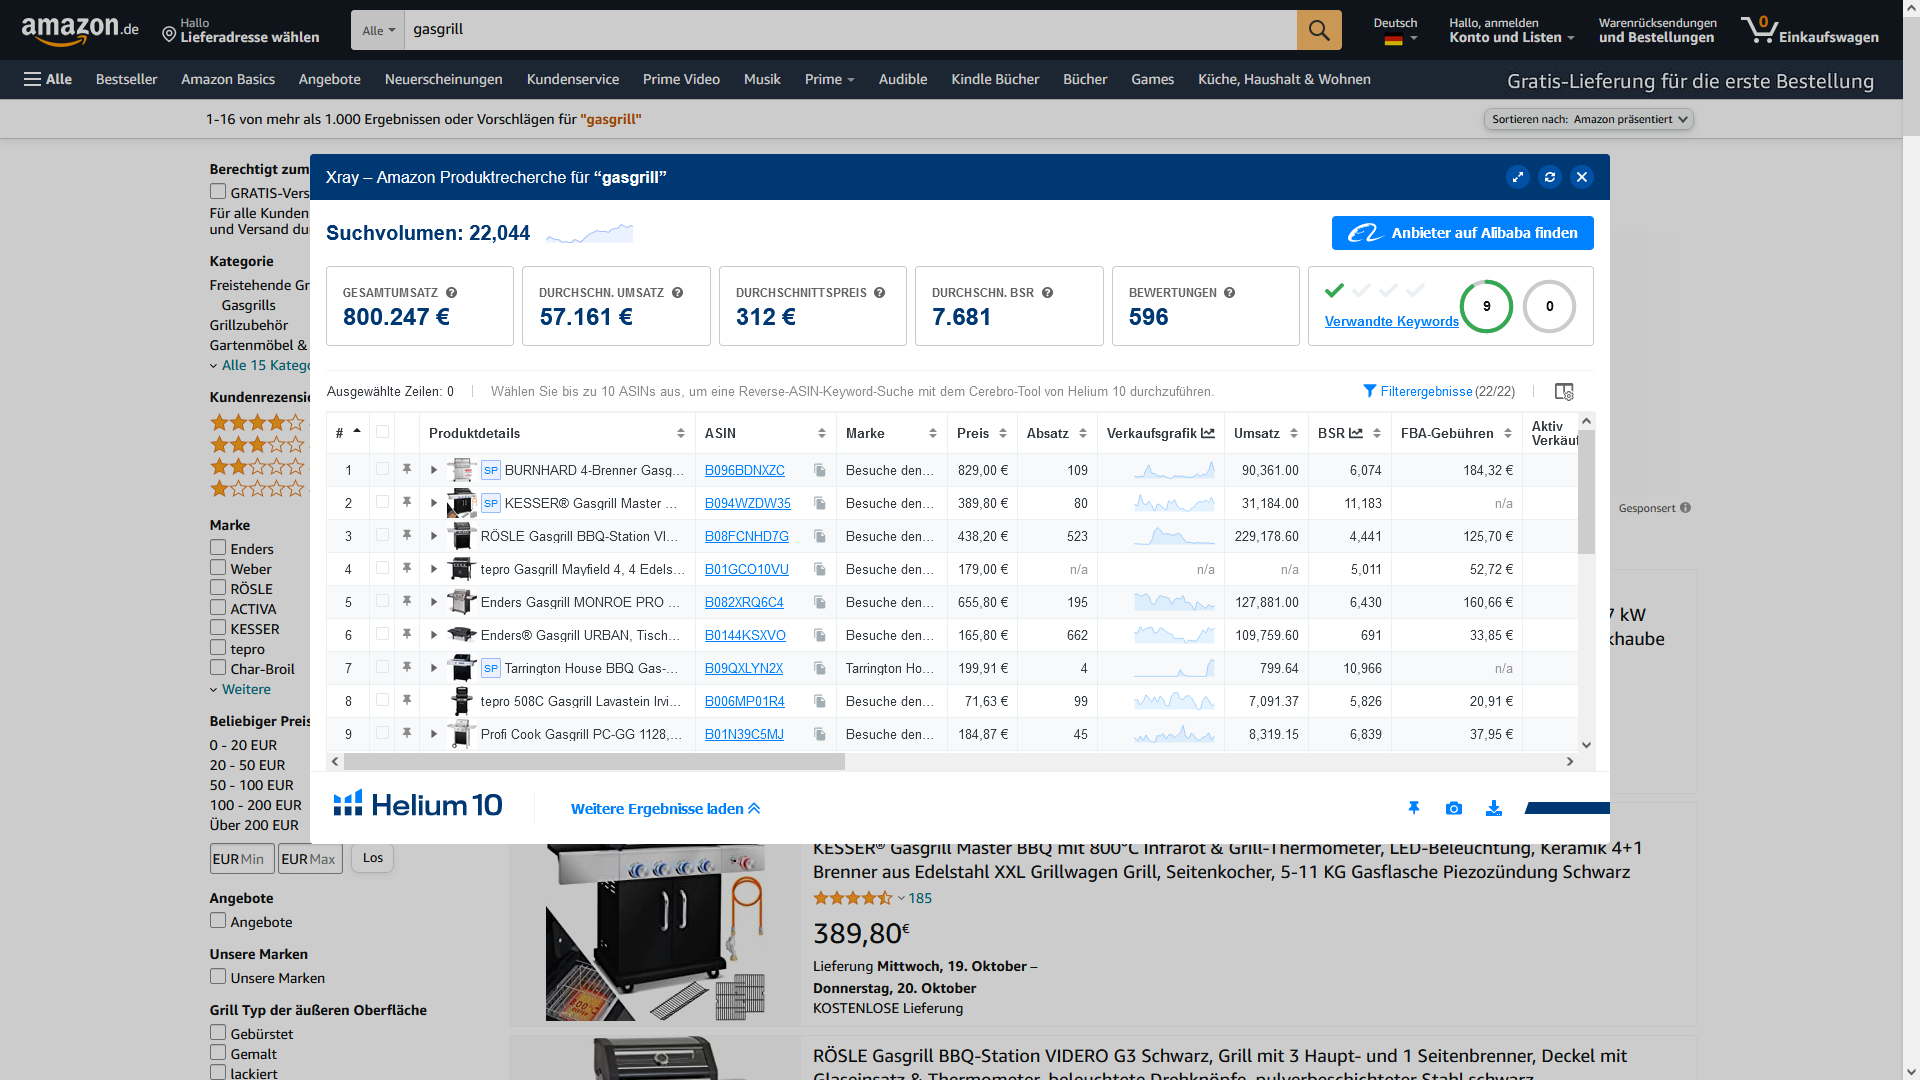Copy ASIN B096BDNXZC with copy icon
This screenshot has height=1080, width=1920.
pyautogui.click(x=820, y=470)
